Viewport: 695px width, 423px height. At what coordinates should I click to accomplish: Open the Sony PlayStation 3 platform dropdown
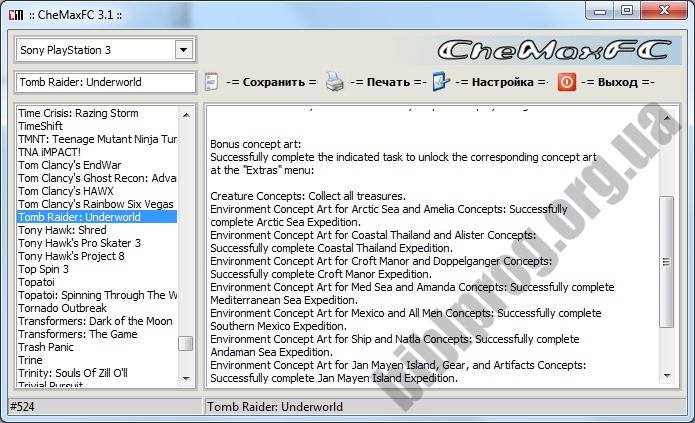coord(184,50)
